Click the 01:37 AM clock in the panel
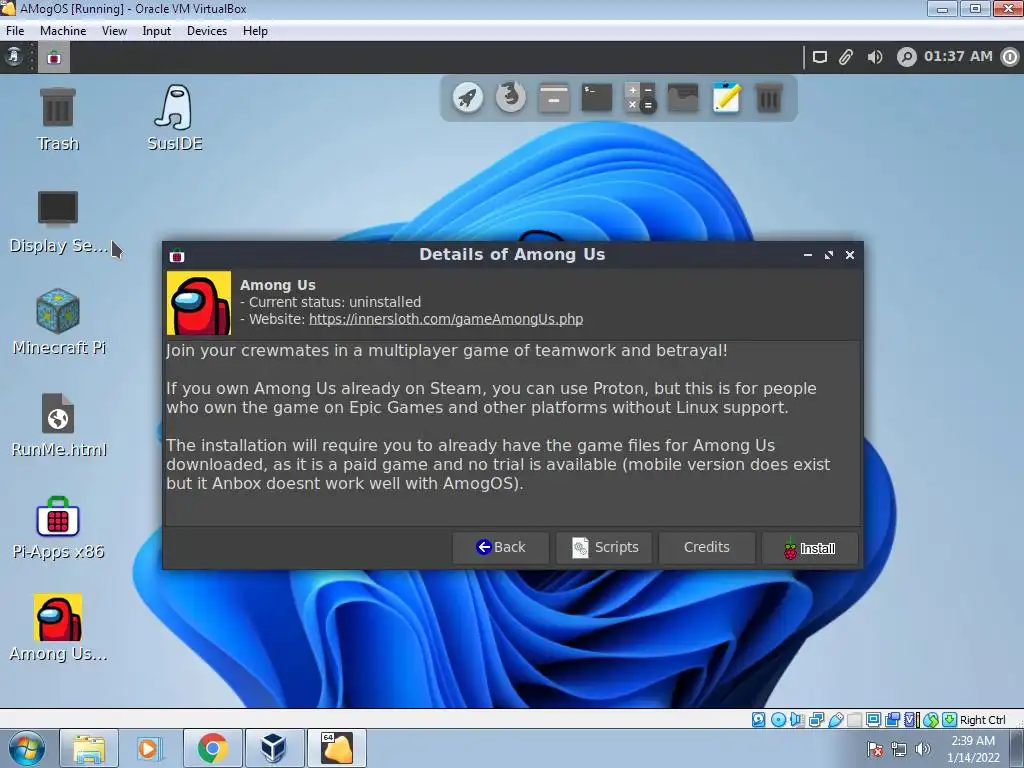 point(958,57)
